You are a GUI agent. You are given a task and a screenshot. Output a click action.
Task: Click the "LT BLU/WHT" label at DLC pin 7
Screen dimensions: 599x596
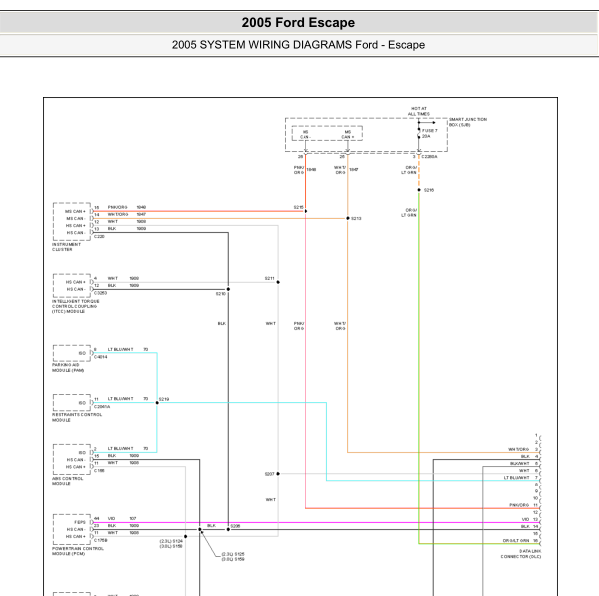pyautogui.click(x=516, y=478)
